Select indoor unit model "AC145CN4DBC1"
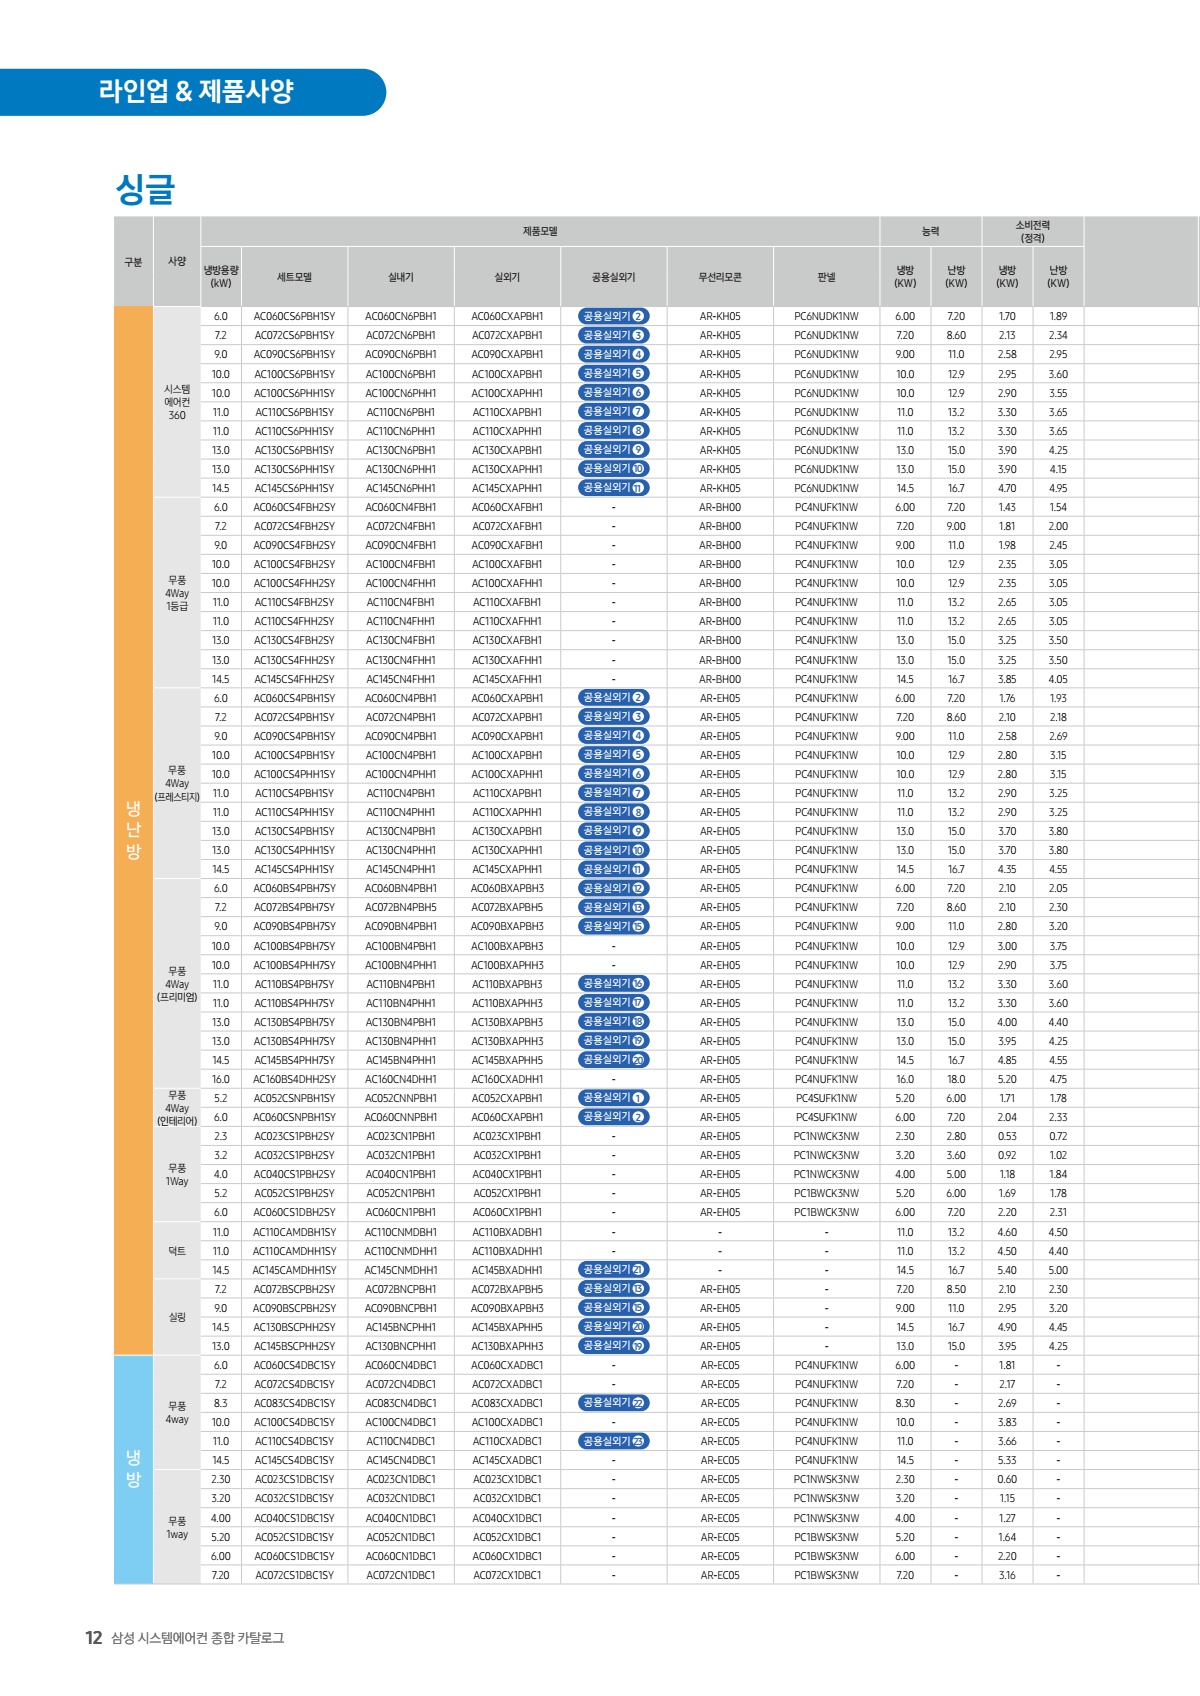Image resolution: width=1200 pixels, height=1696 pixels. pos(401,1460)
